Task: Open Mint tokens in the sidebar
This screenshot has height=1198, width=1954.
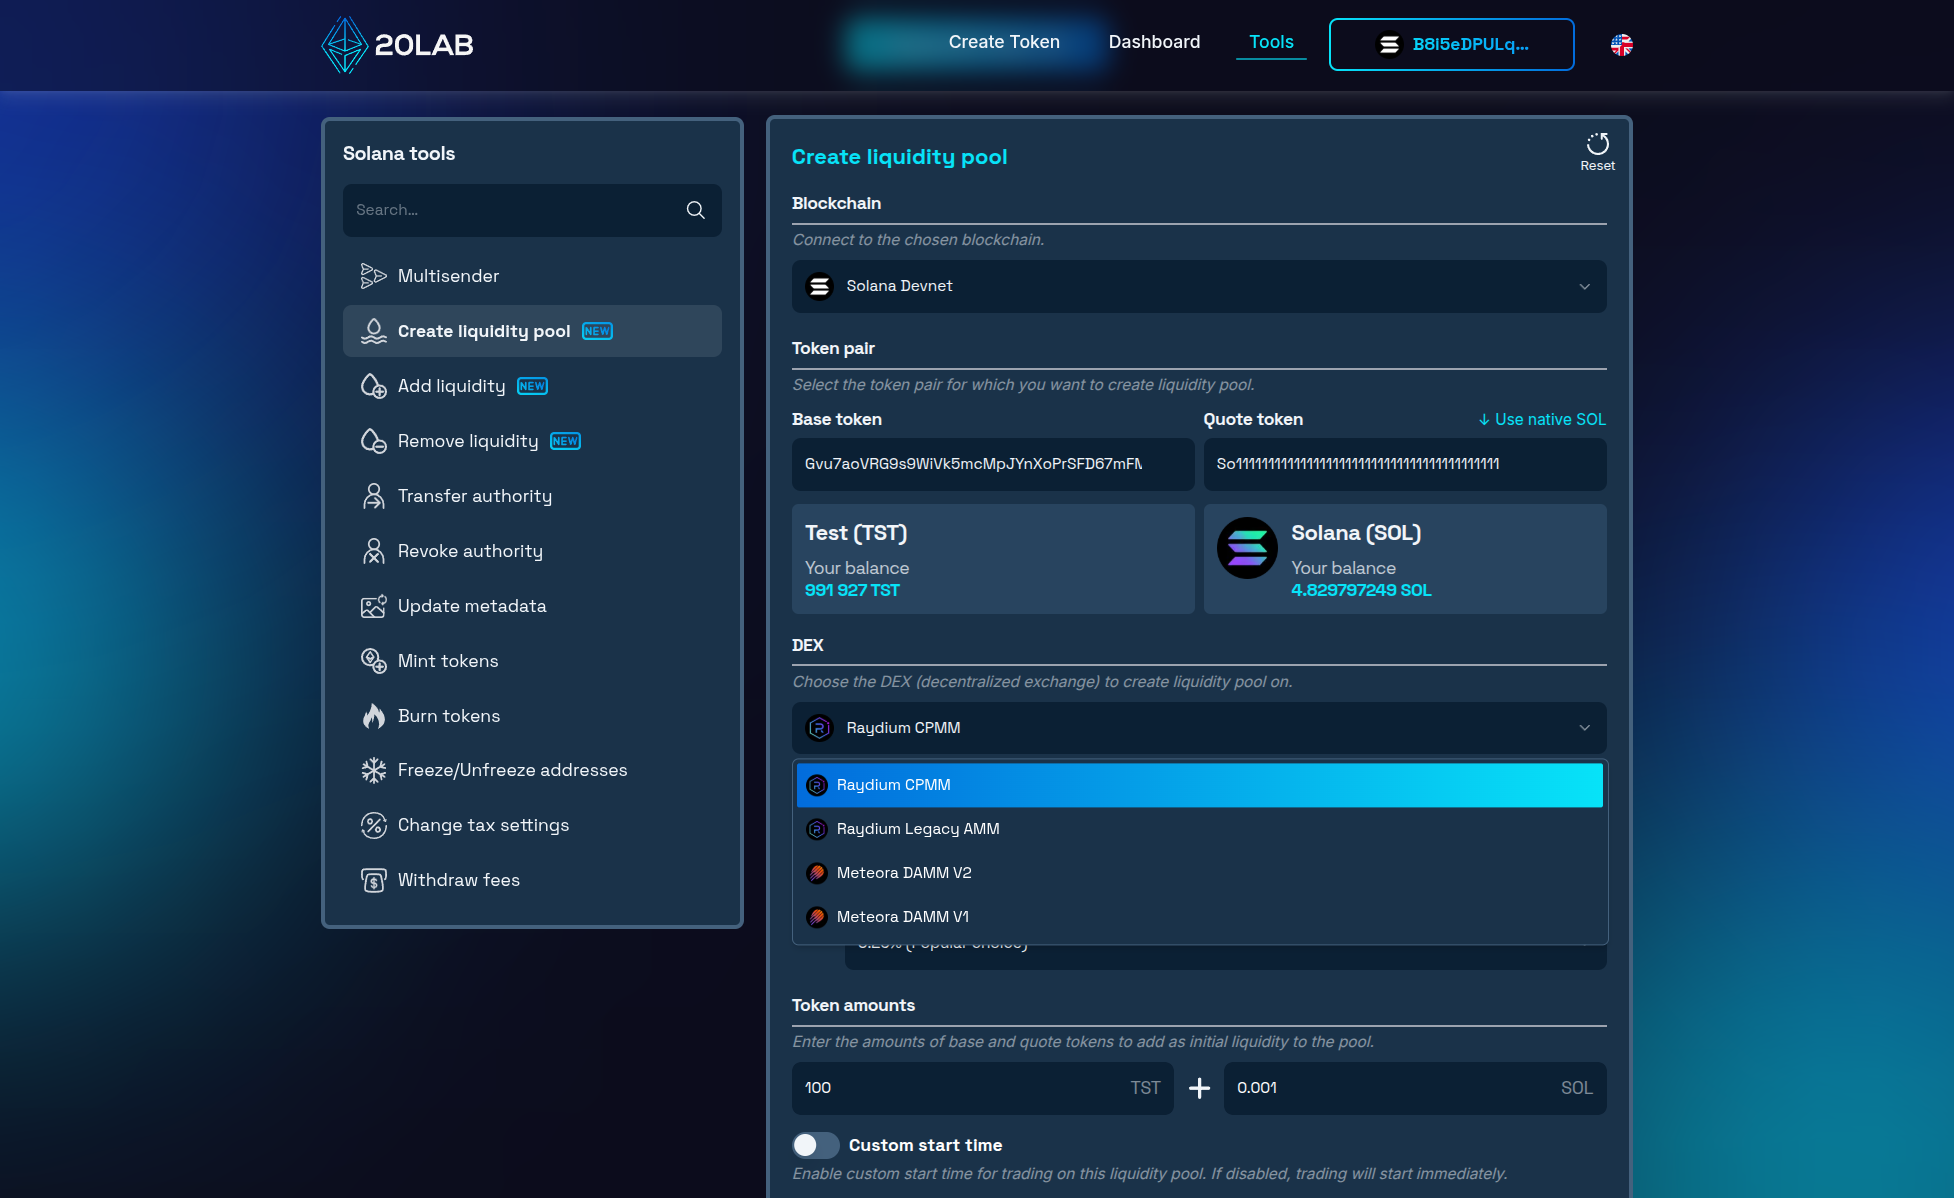Action: [x=532, y=661]
